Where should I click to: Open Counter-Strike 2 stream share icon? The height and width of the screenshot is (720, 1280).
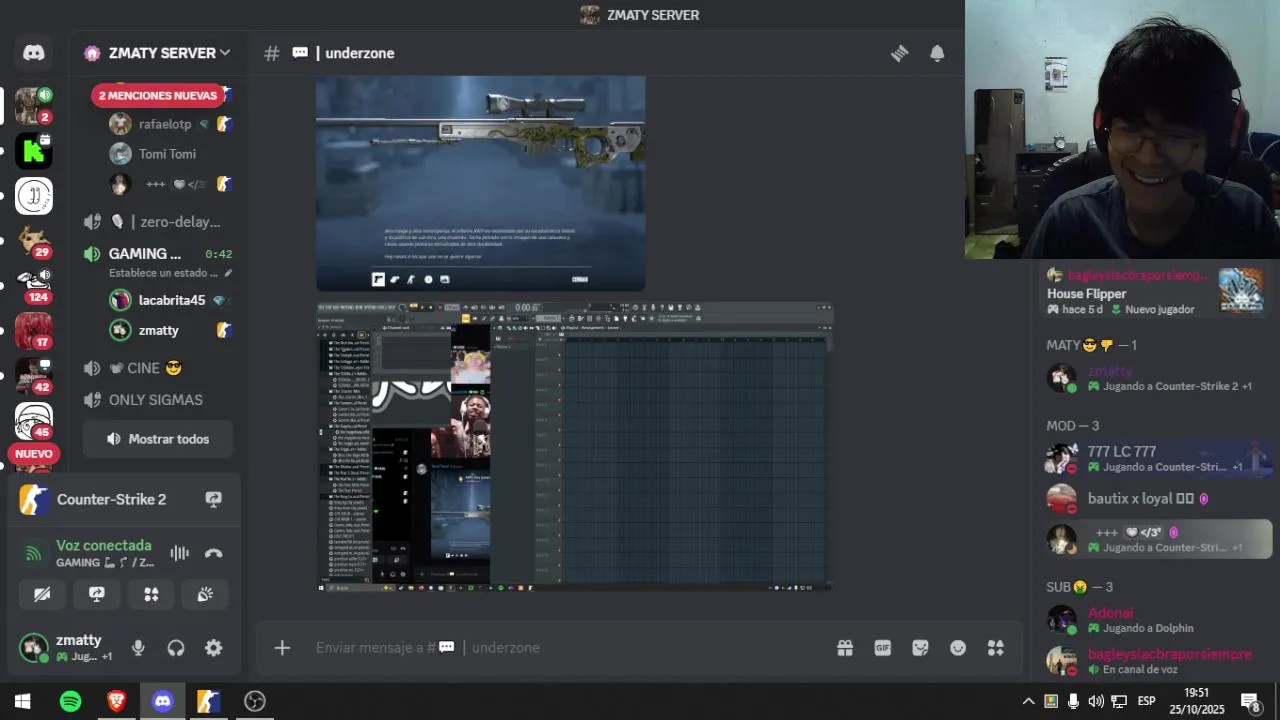[x=213, y=499]
